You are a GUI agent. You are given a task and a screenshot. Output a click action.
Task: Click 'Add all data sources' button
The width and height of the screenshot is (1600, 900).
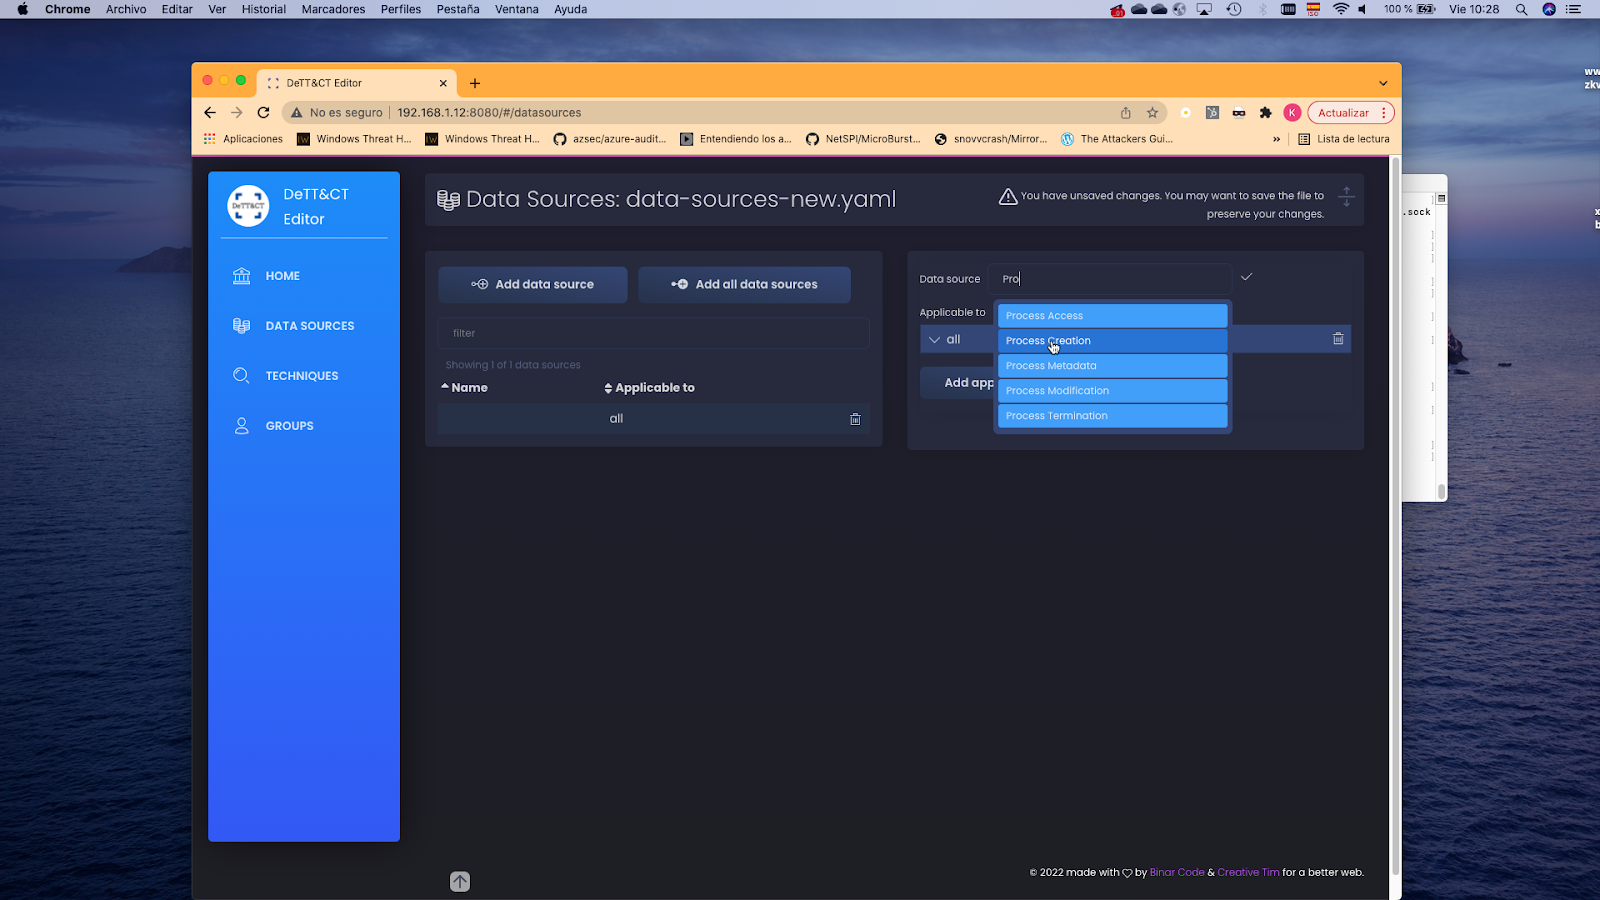(744, 285)
